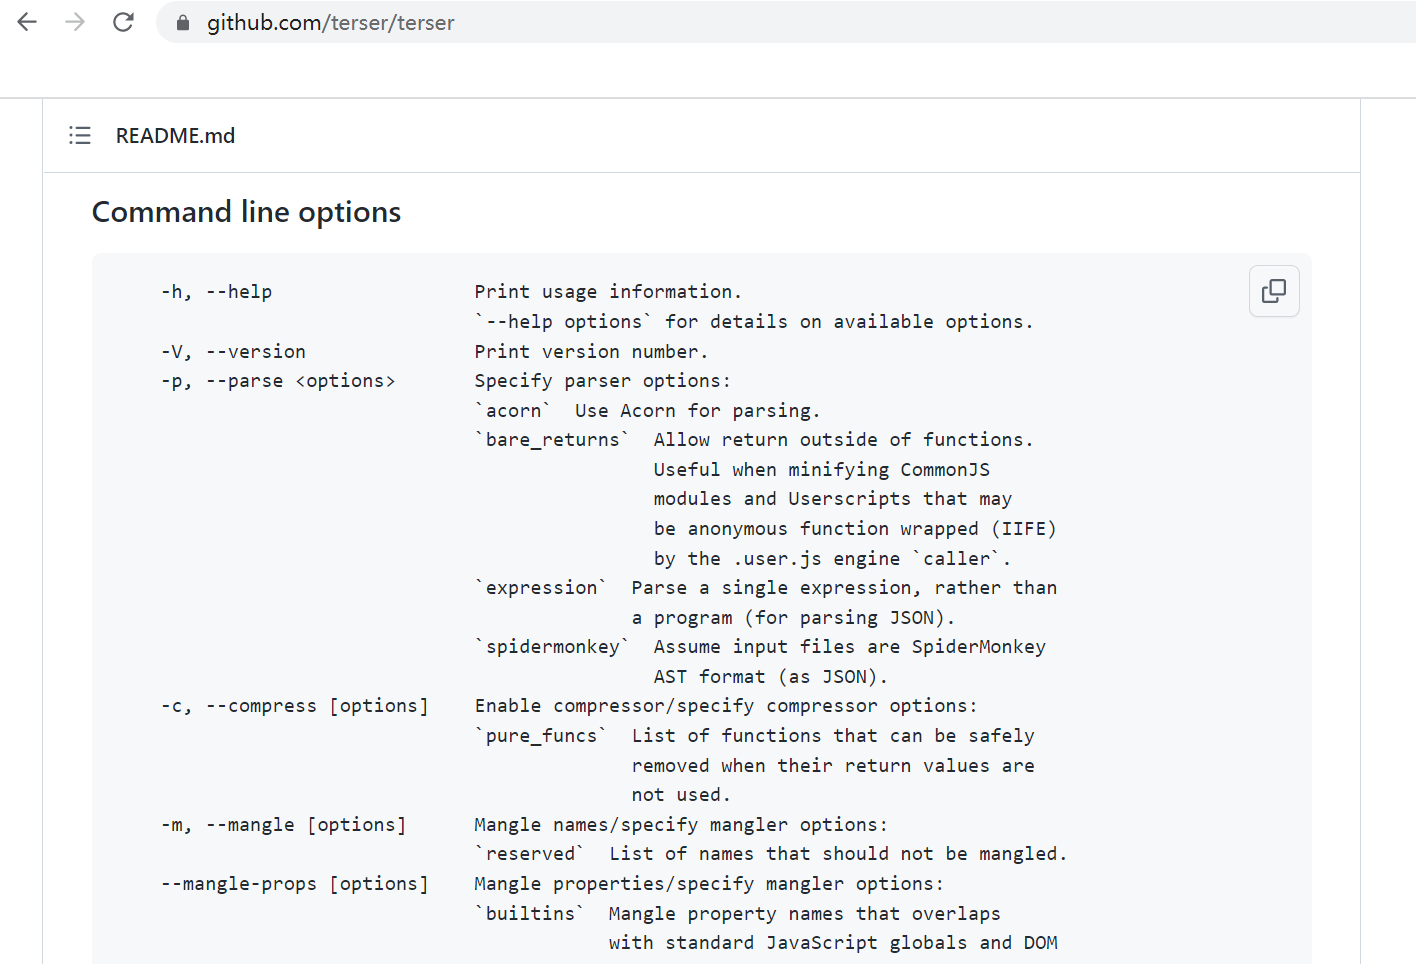
Task: Click 'Useful when minifying CommonJS' line
Action: [821, 470]
